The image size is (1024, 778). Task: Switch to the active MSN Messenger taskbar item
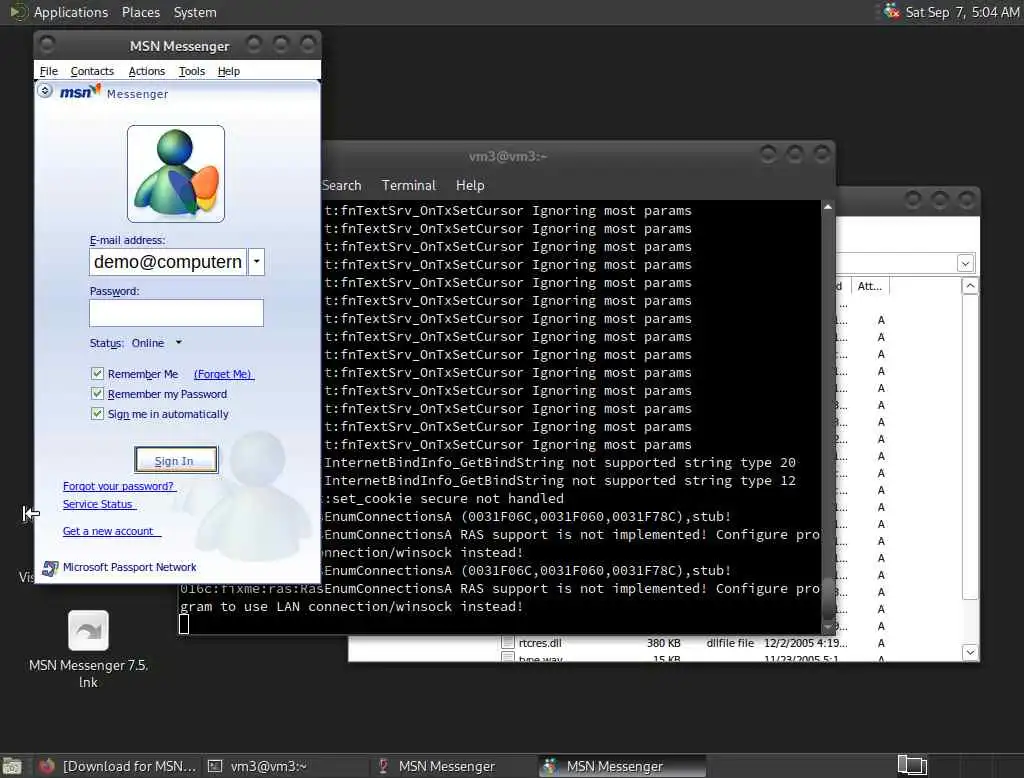622,766
